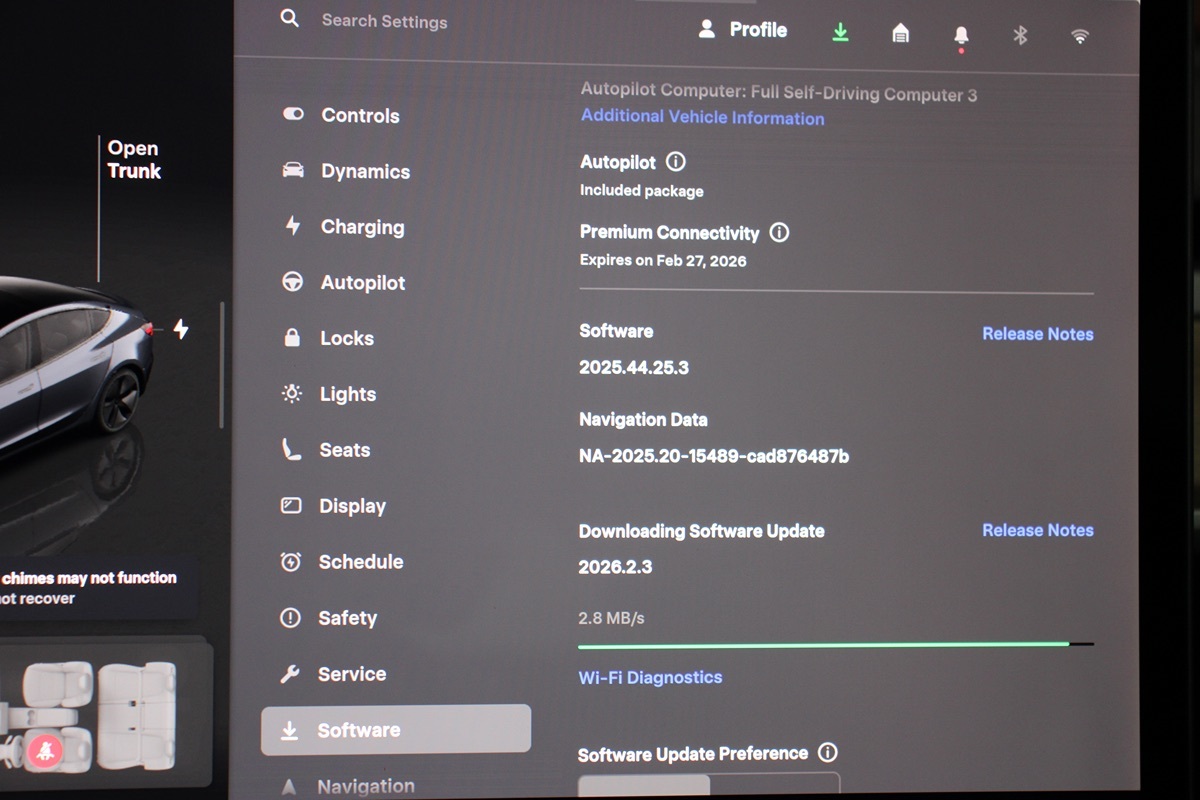The height and width of the screenshot is (800, 1200).
Task: Click the Autopilot info icon
Action: (x=676, y=162)
